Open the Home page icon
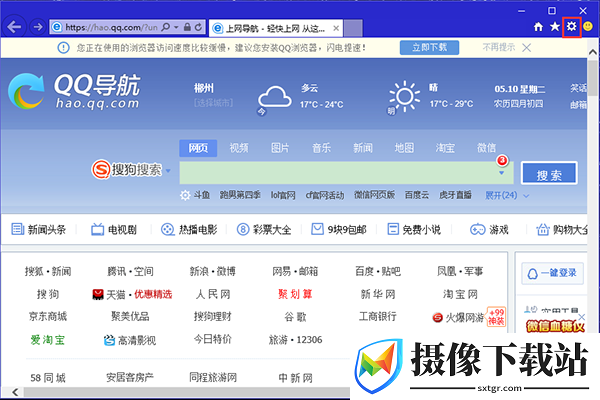 [x=538, y=27]
